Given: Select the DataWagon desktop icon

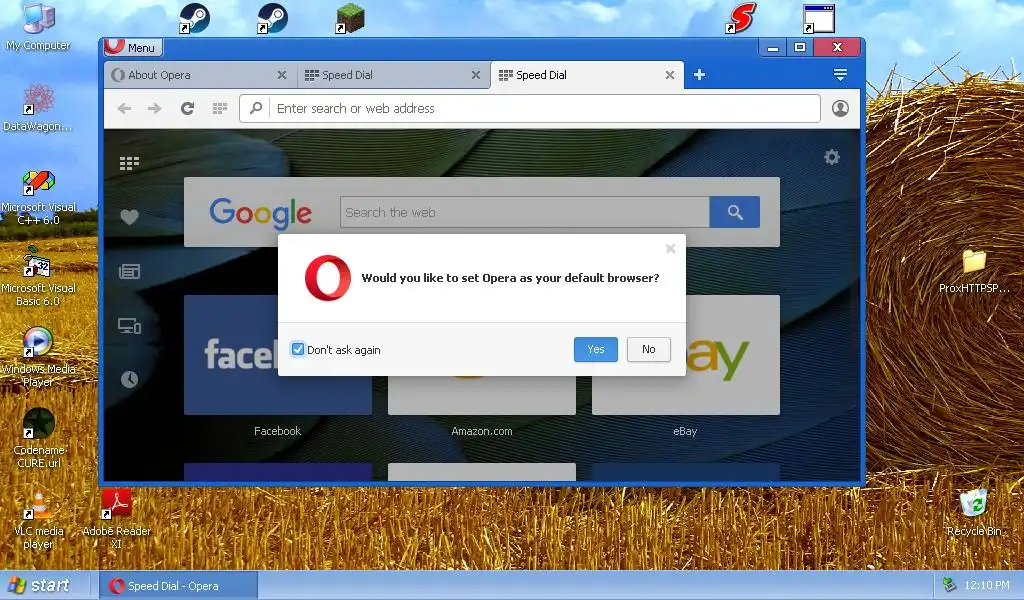Looking at the screenshot, I should (x=38, y=108).
